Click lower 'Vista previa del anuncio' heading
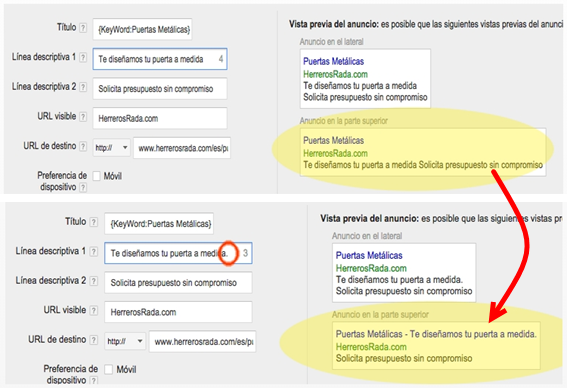This screenshot has height=388, width=567. (370, 218)
